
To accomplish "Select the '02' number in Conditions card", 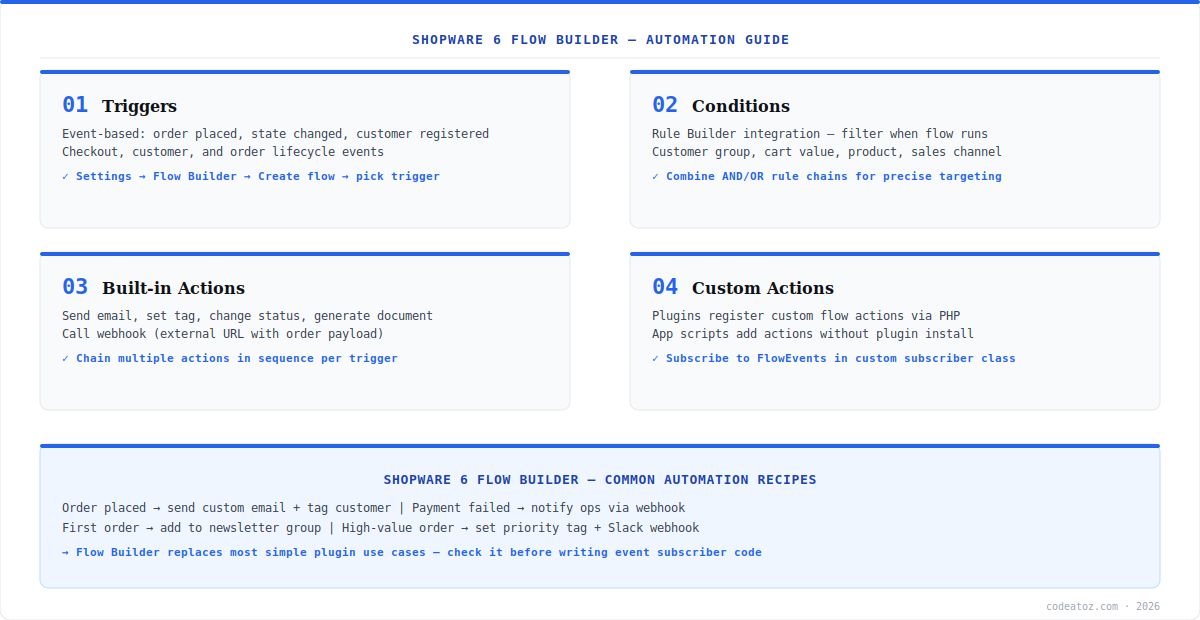I will coord(665,105).
